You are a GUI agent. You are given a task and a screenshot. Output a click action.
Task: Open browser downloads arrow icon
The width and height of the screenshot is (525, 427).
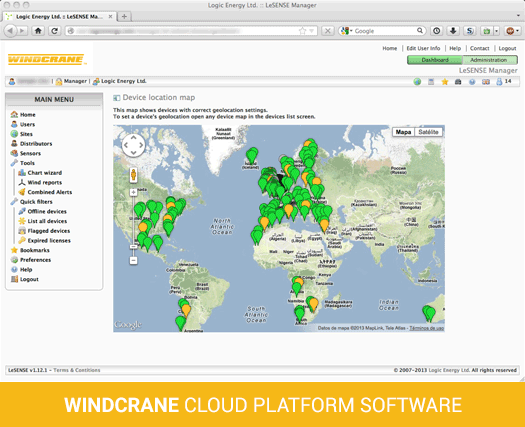pyautogui.click(x=453, y=31)
